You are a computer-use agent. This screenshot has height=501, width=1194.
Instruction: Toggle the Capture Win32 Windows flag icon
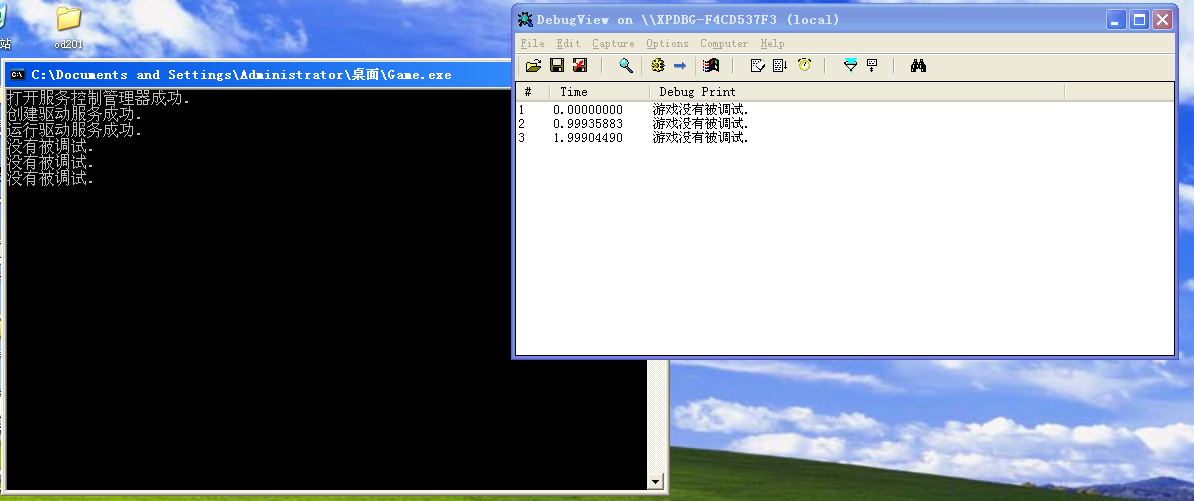pos(711,65)
